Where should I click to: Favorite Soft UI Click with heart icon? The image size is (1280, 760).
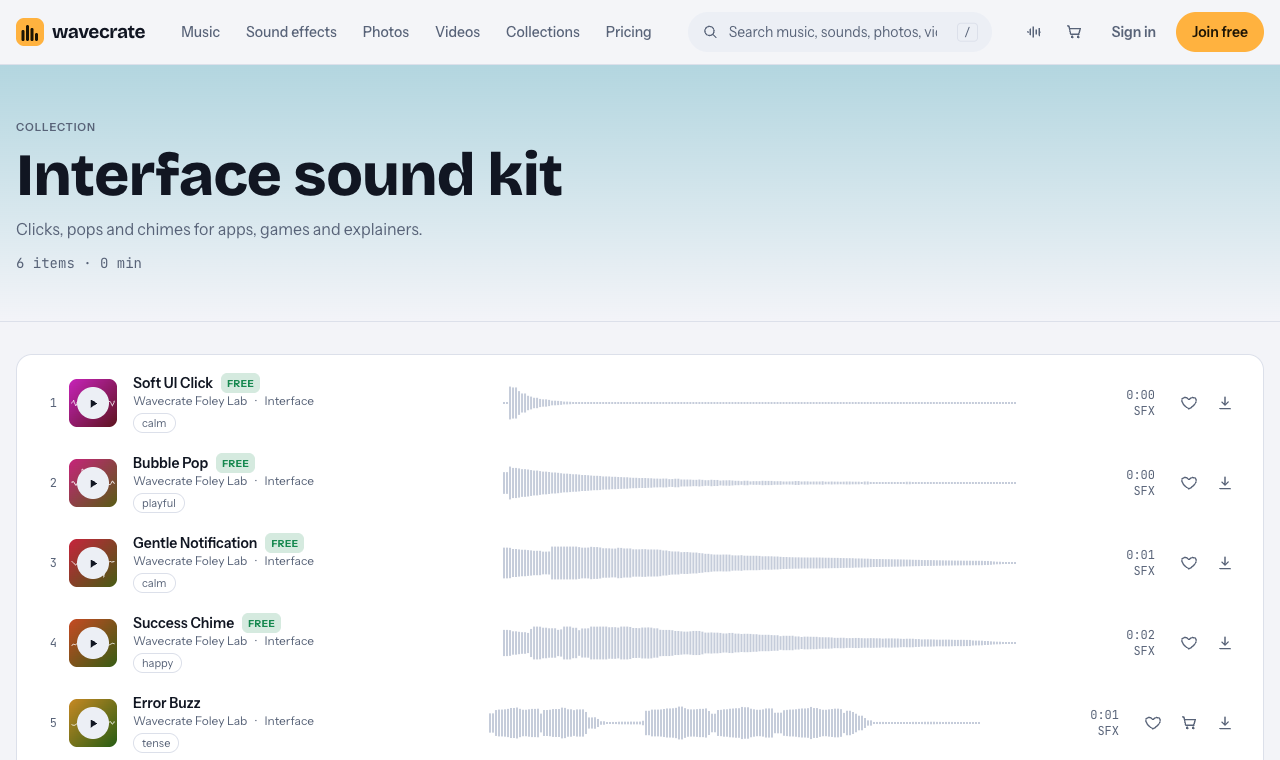coord(1189,403)
